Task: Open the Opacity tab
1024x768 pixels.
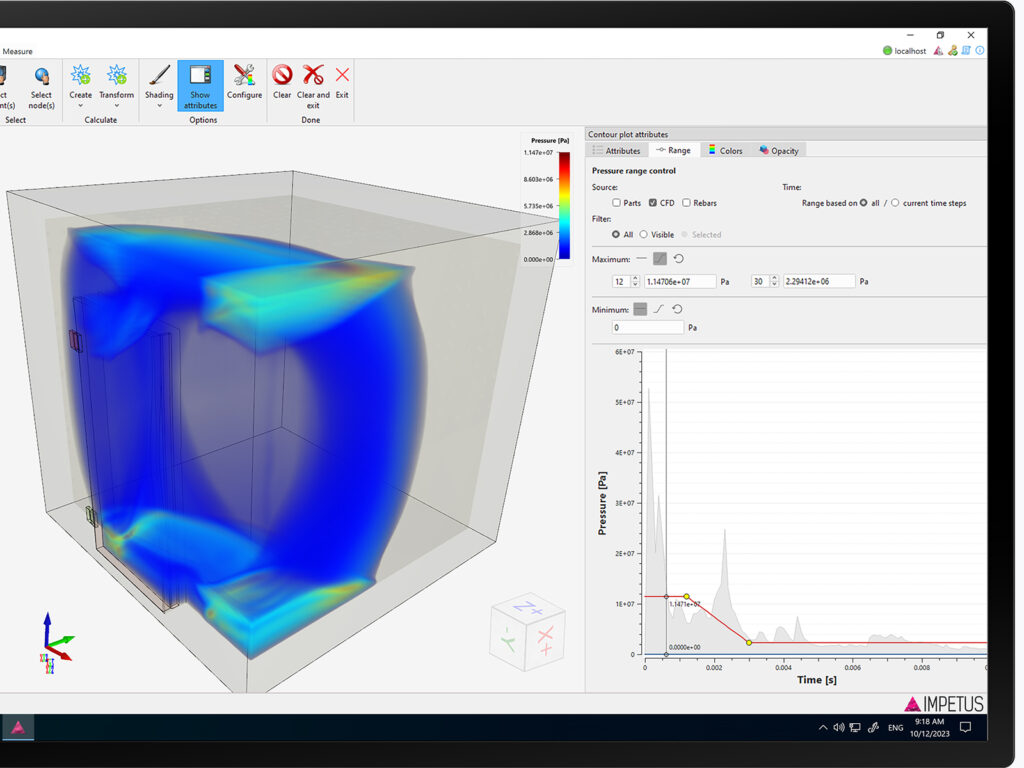Action: click(778, 150)
